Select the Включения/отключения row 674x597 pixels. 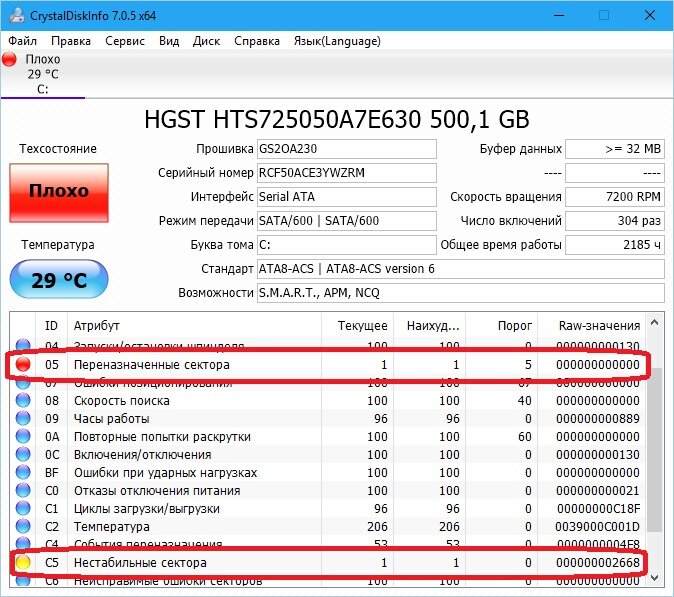point(328,455)
